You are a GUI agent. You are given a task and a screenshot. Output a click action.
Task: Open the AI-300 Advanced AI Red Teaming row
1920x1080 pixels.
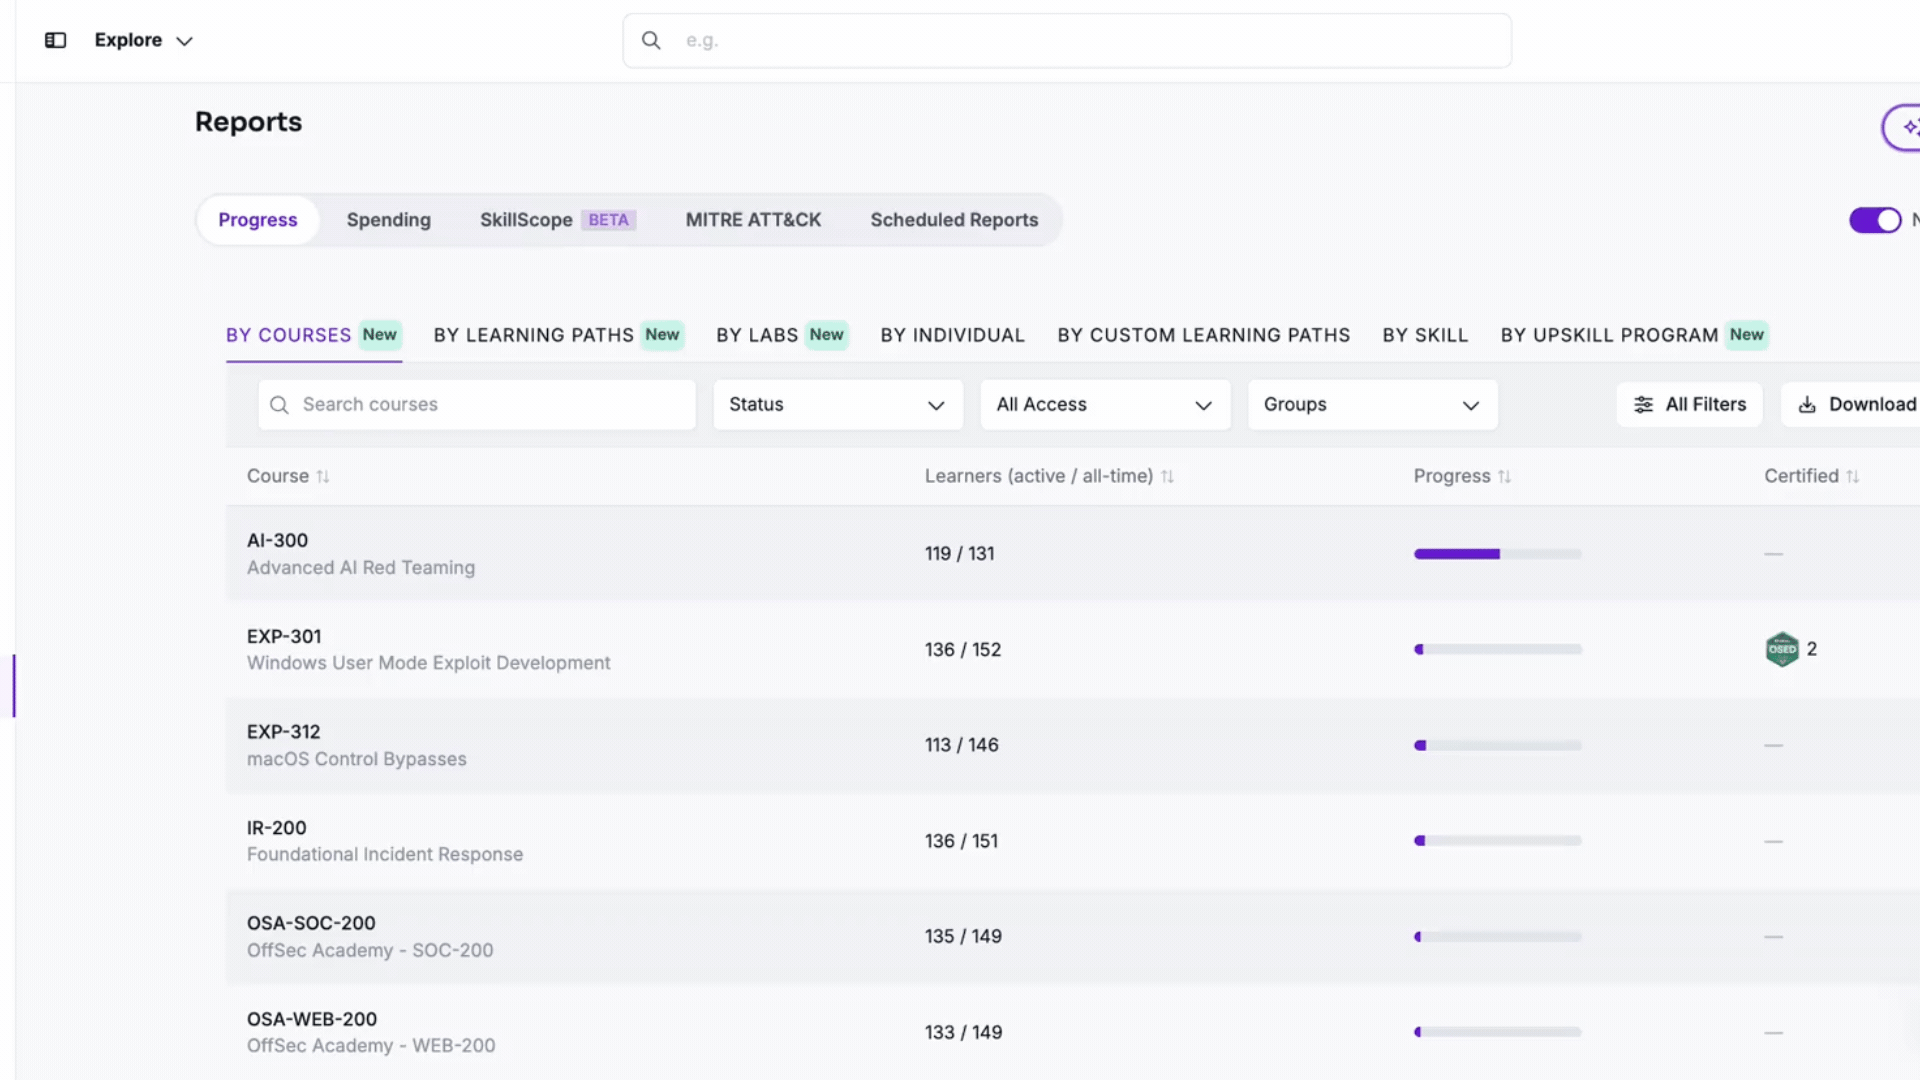coord(1073,554)
